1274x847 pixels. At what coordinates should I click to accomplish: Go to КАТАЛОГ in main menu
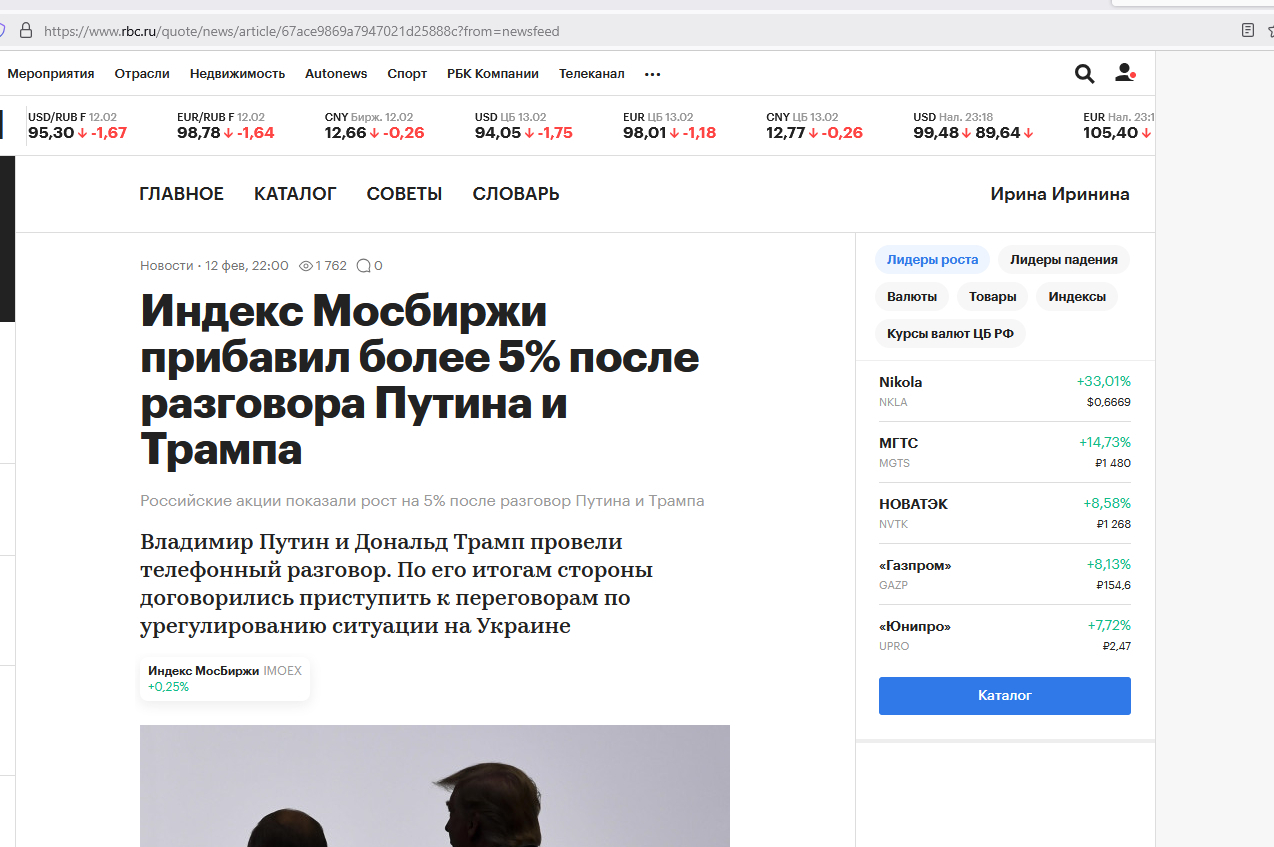click(295, 194)
